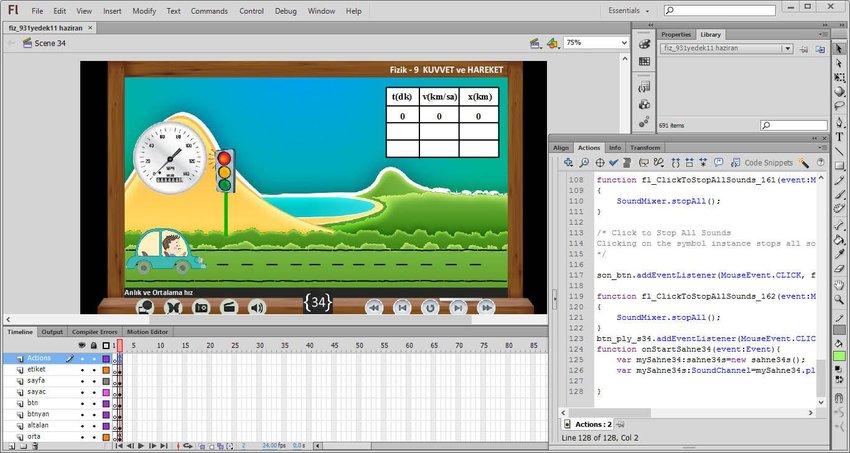
Task: Select the Actions layer row
Action: click(56, 358)
